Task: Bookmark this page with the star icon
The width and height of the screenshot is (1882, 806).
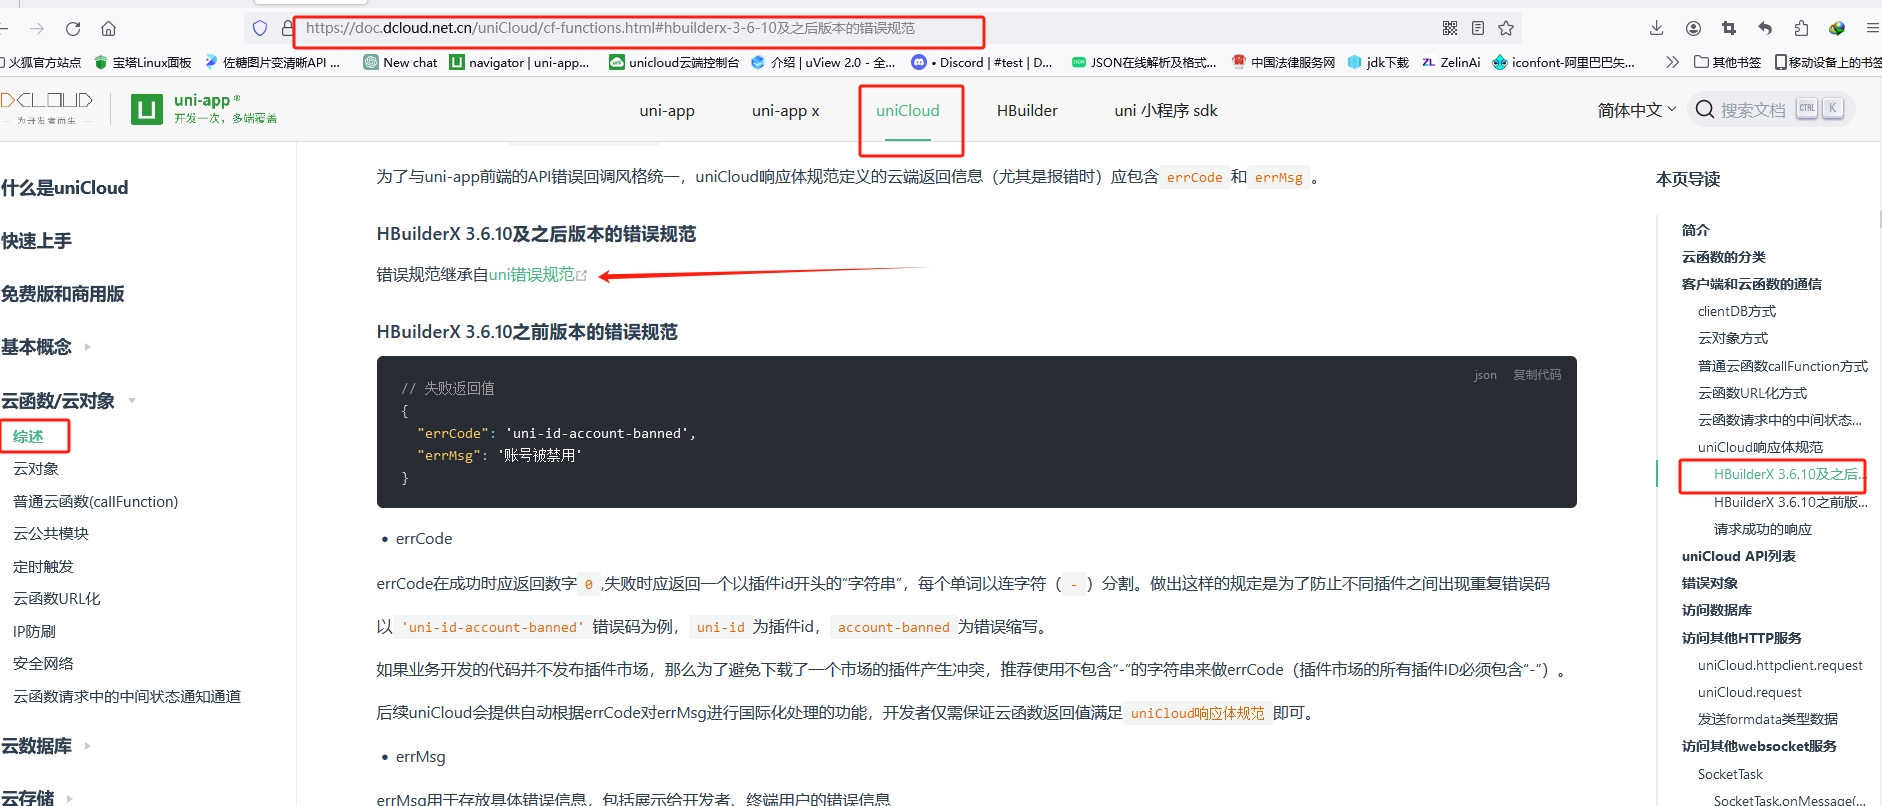Action: pos(1506,28)
